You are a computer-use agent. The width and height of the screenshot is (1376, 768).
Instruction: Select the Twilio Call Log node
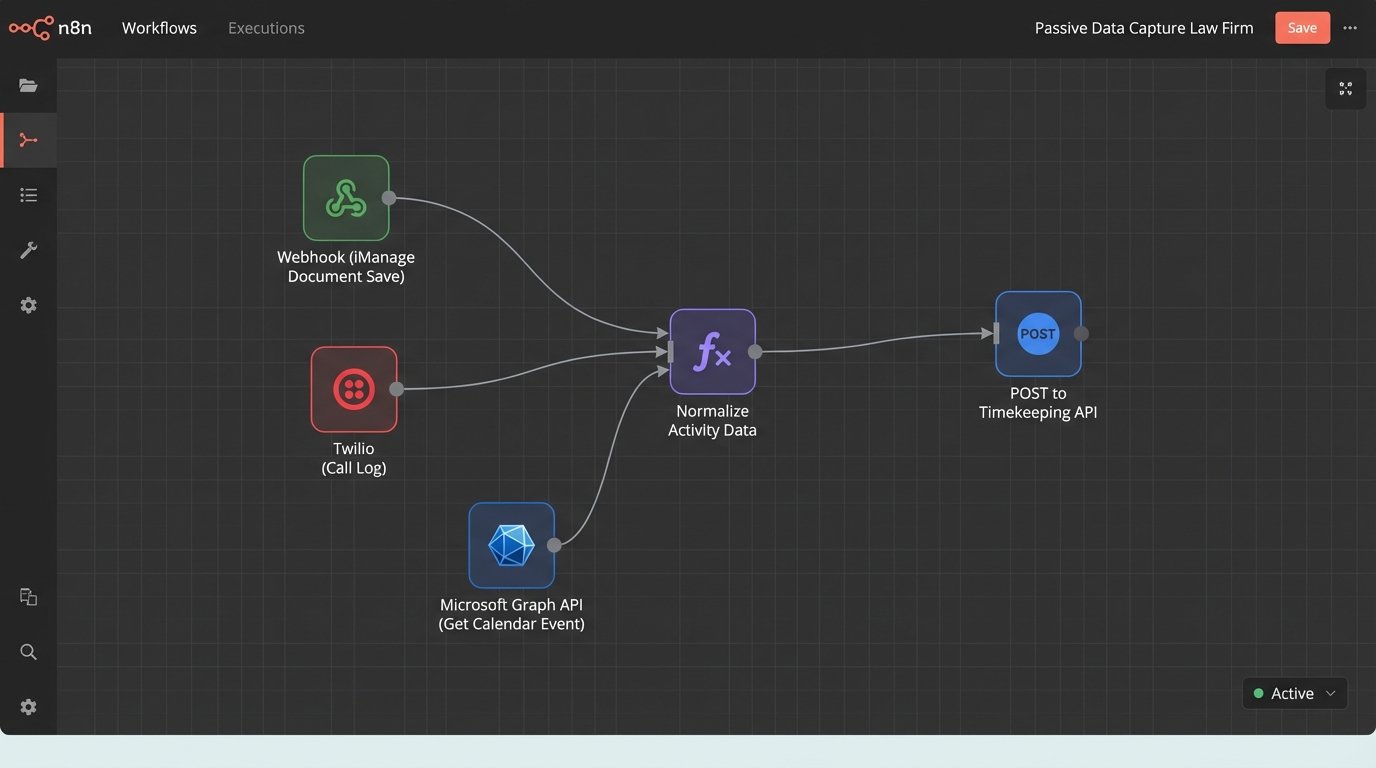click(x=354, y=389)
